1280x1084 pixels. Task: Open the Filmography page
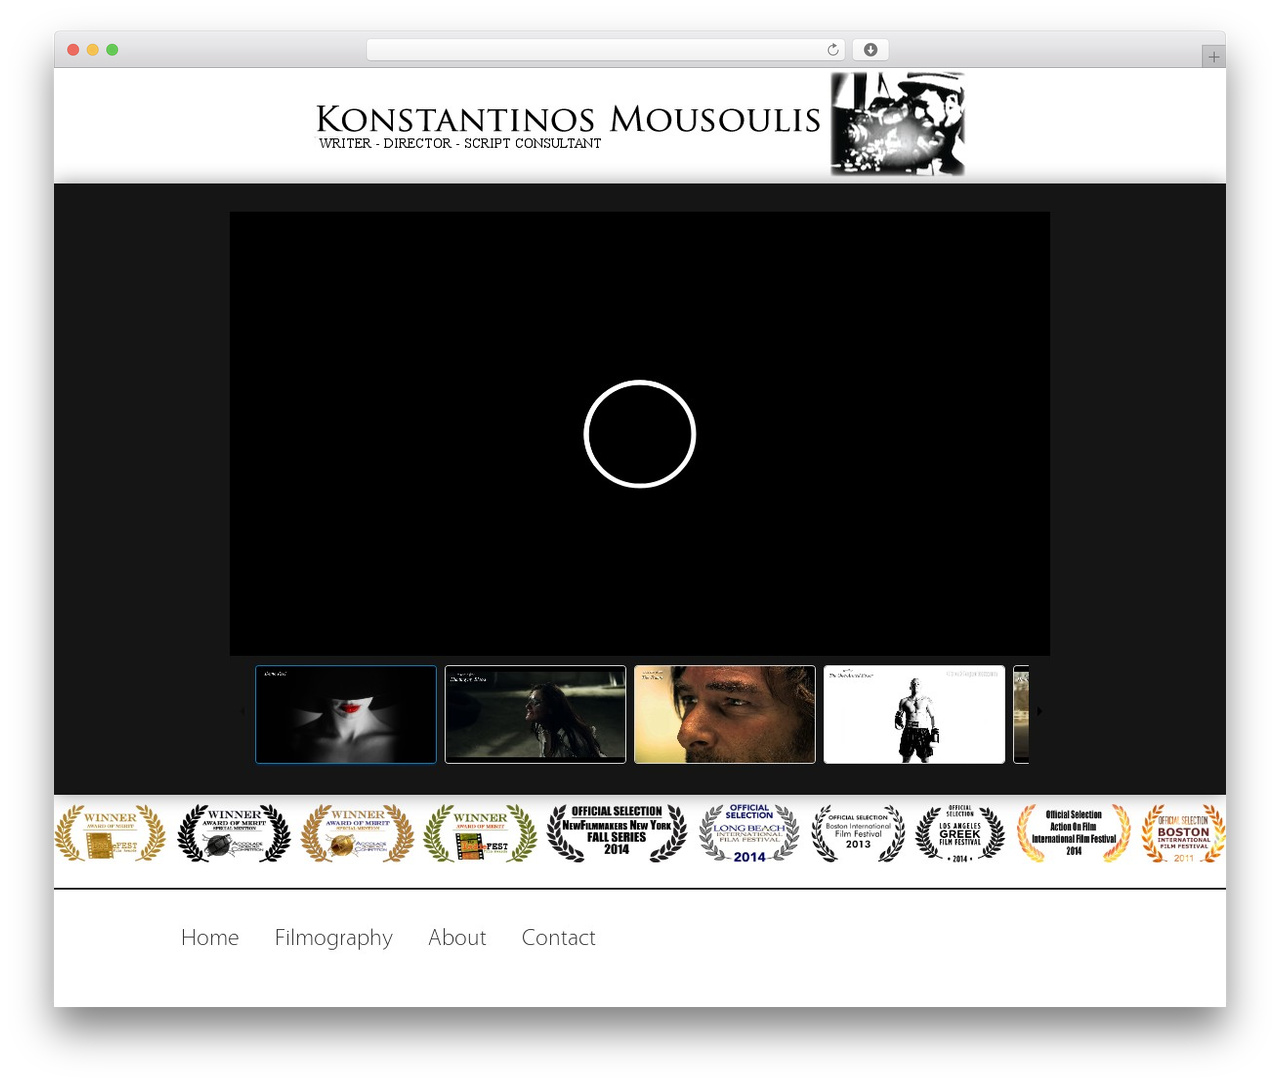click(334, 938)
